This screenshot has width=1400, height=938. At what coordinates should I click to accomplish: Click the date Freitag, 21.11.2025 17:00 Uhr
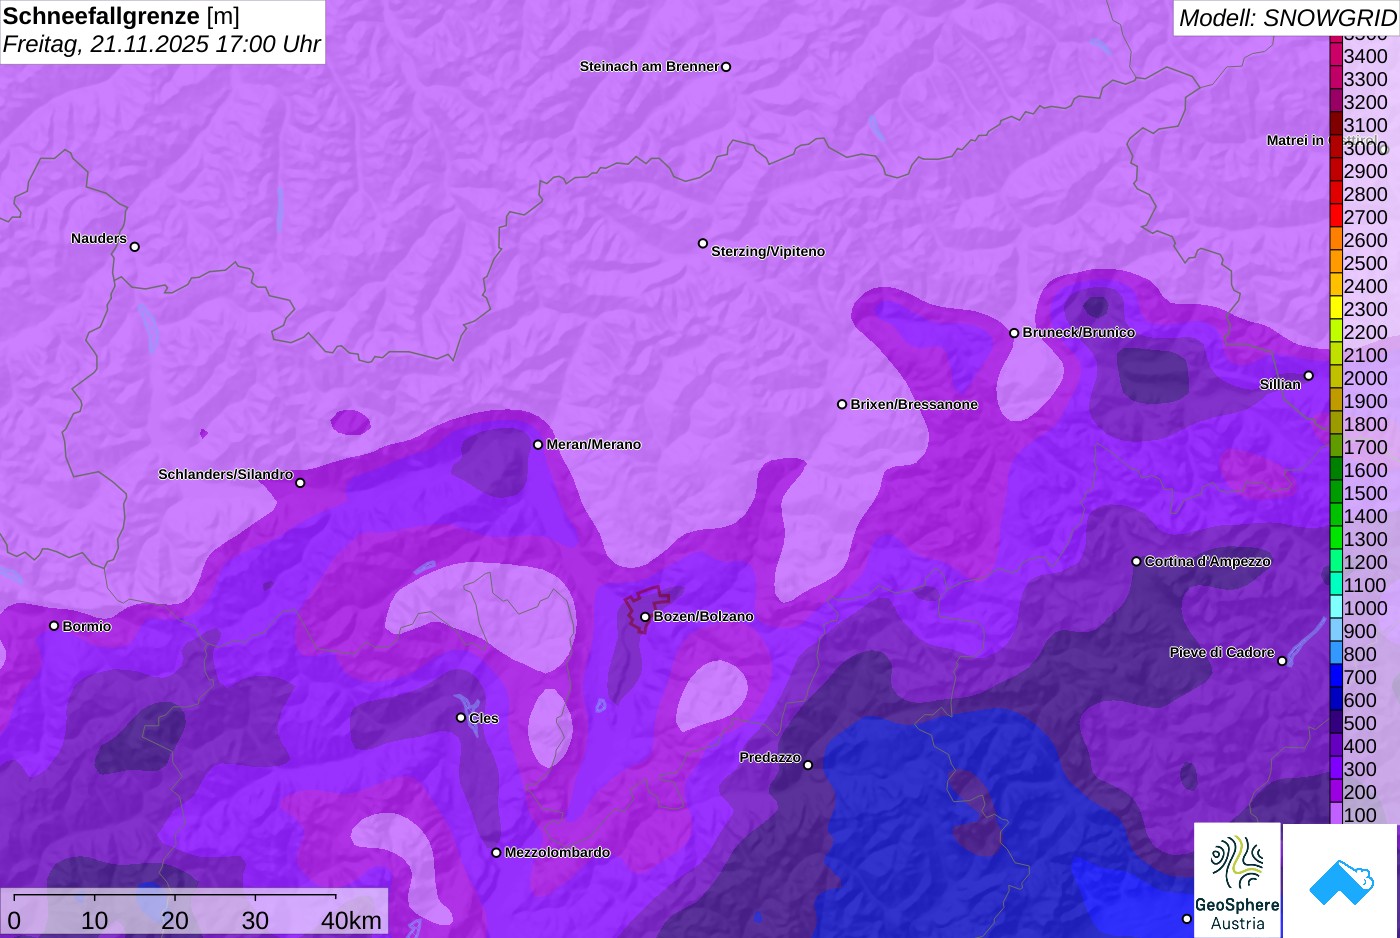point(161,44)
